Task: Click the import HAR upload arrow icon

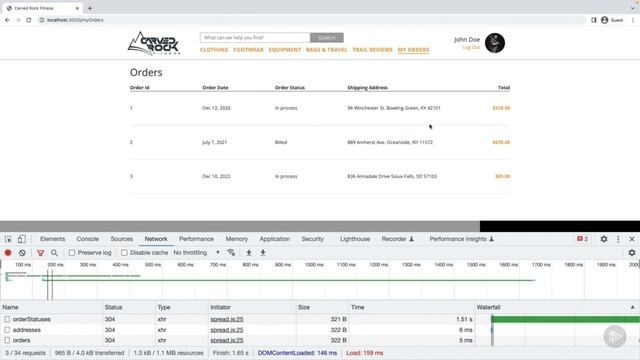Action: pyautogui.click(x=249, y=253)
